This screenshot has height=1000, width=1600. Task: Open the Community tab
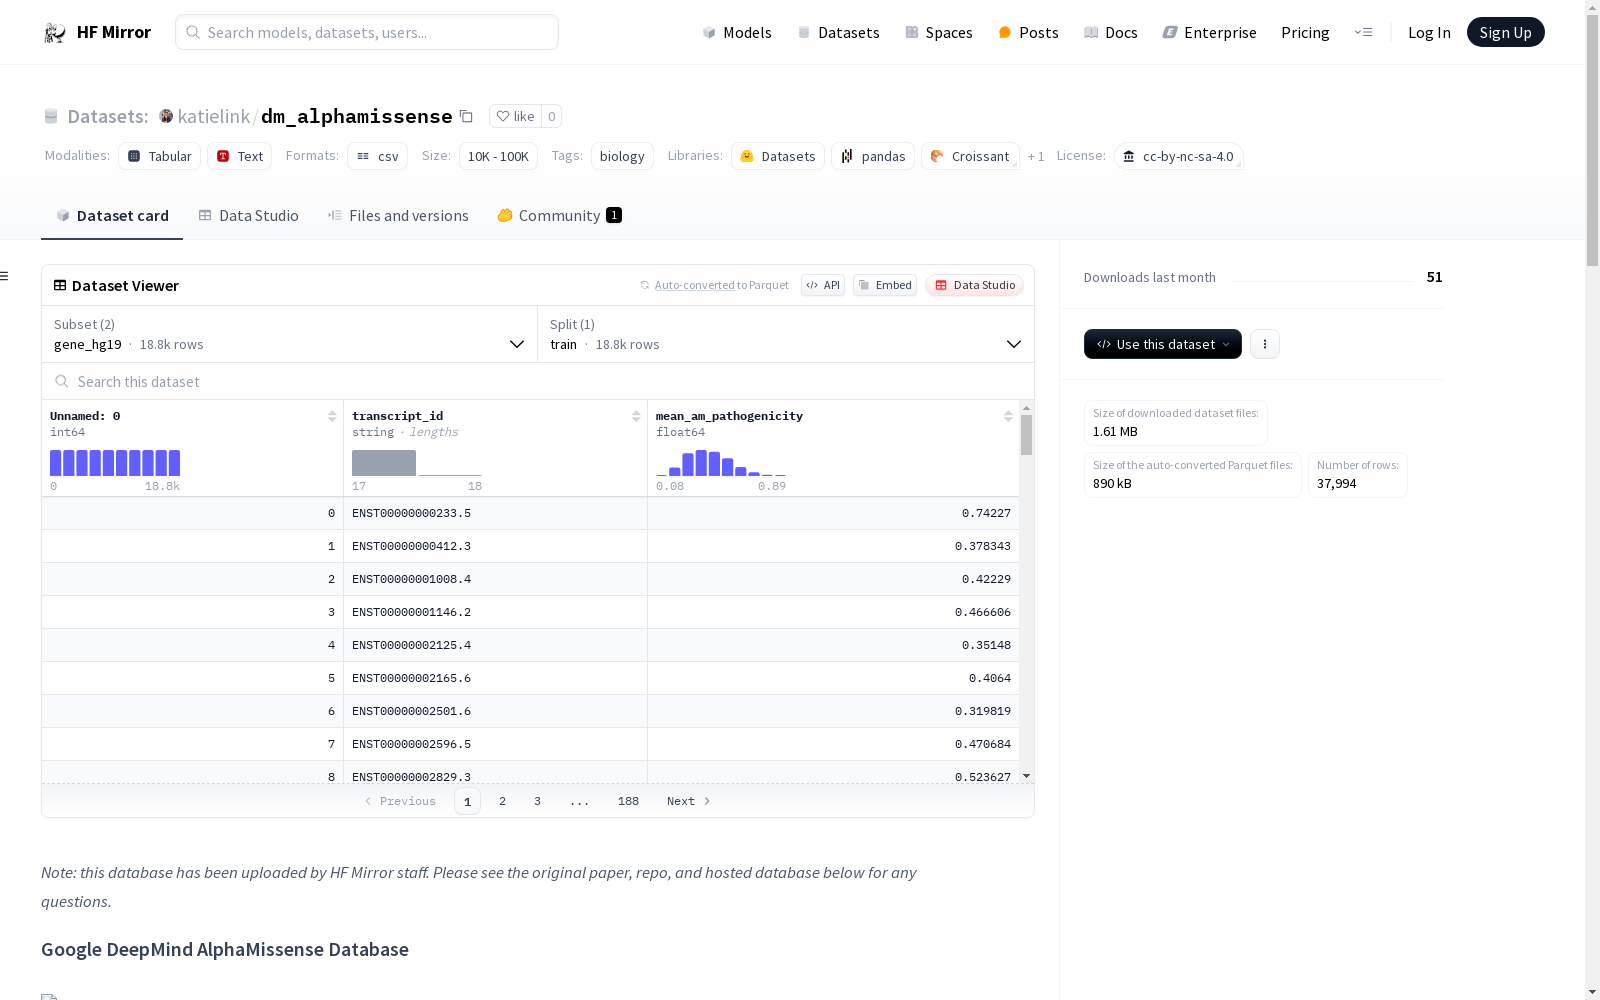pos(560,216)
